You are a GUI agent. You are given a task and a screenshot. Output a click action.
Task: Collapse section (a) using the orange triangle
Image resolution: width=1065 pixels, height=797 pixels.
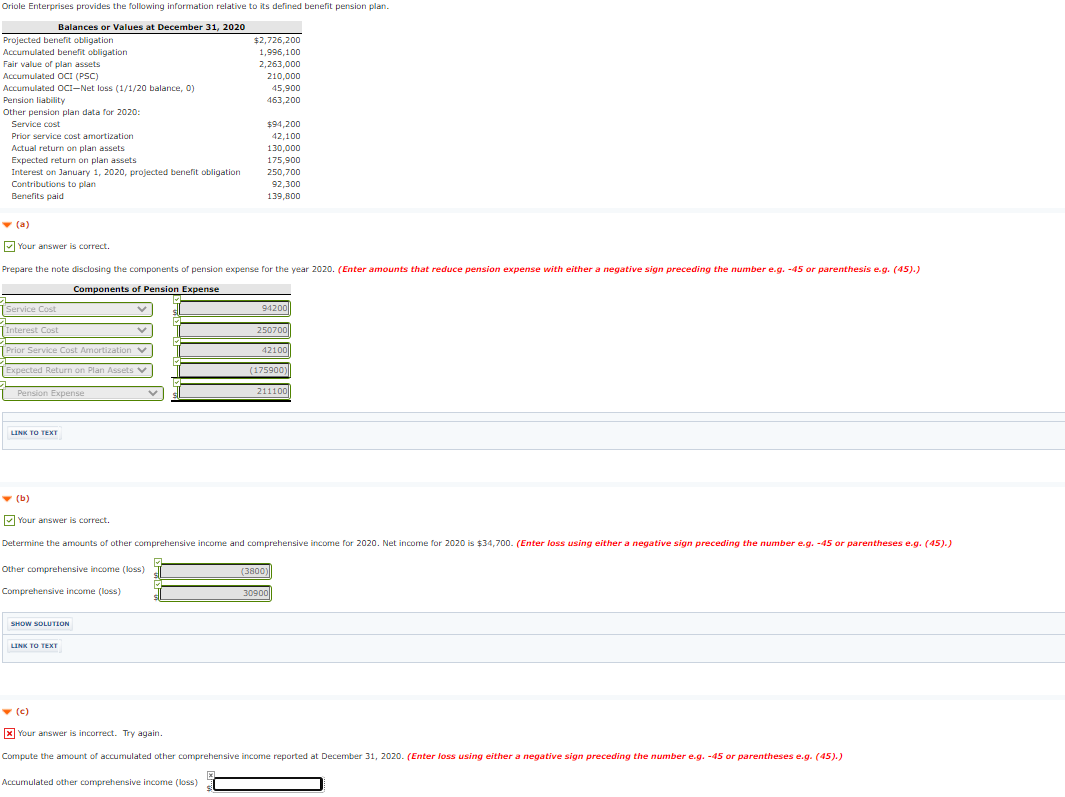pos(7,225)
